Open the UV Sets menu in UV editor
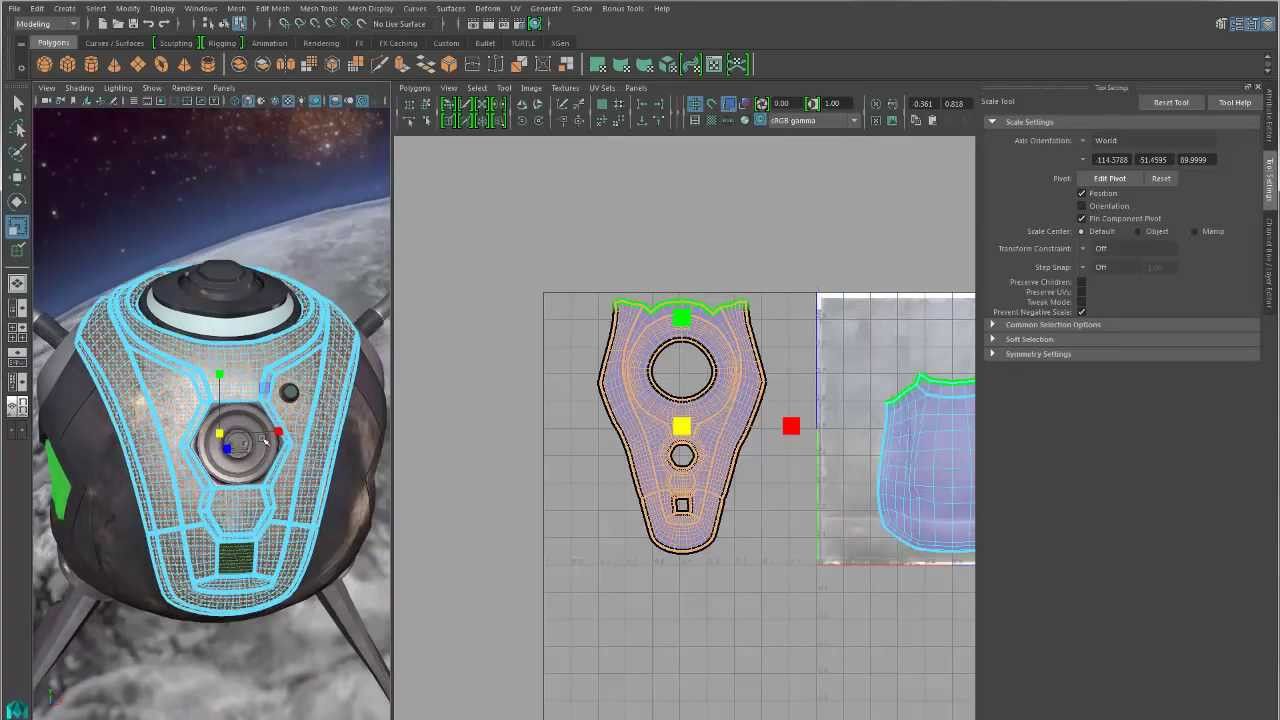The image size is (1280, 720). pos(602,88)
